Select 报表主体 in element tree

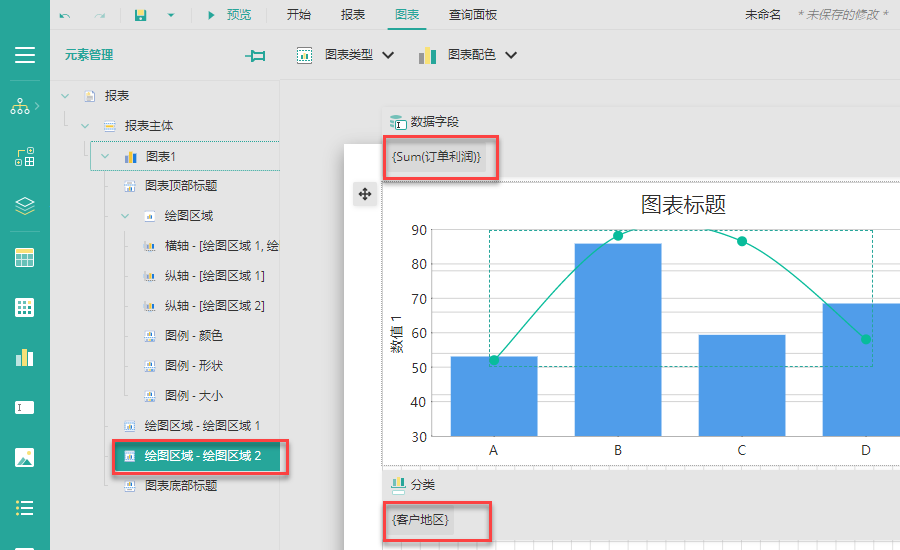click(149, 126)
